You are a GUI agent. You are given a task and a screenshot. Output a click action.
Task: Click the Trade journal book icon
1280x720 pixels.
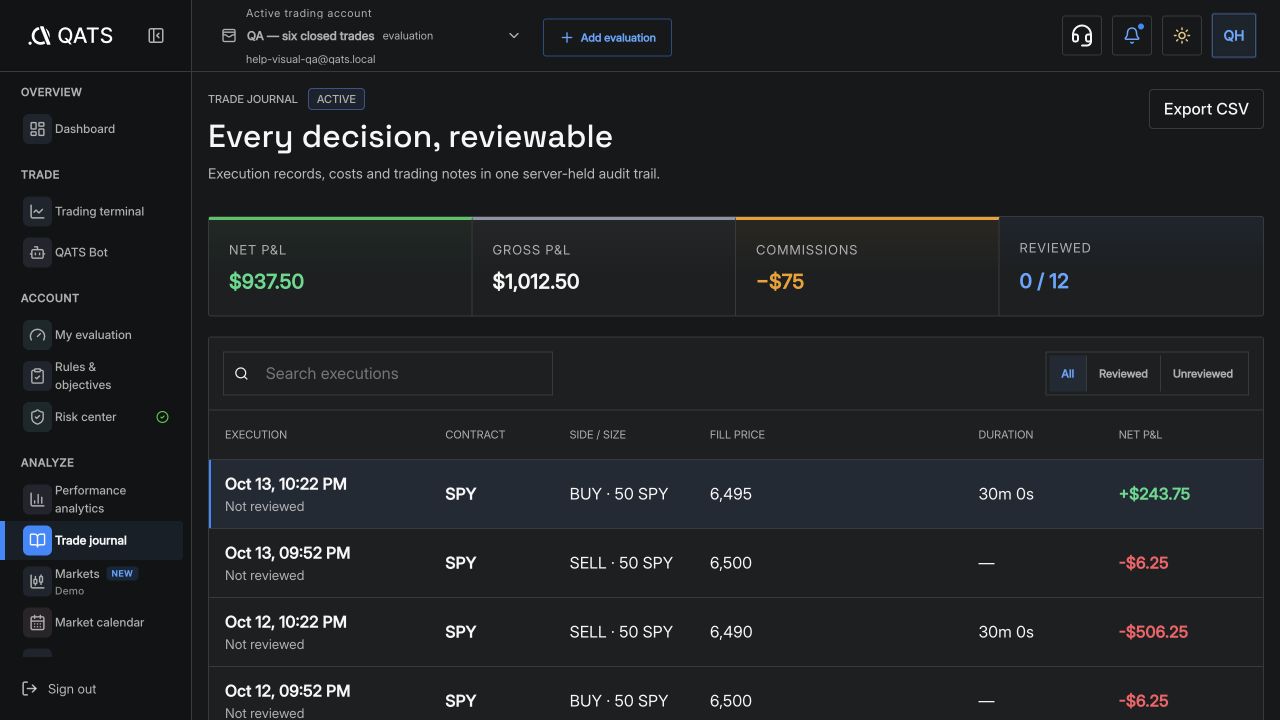coord(37,540)
